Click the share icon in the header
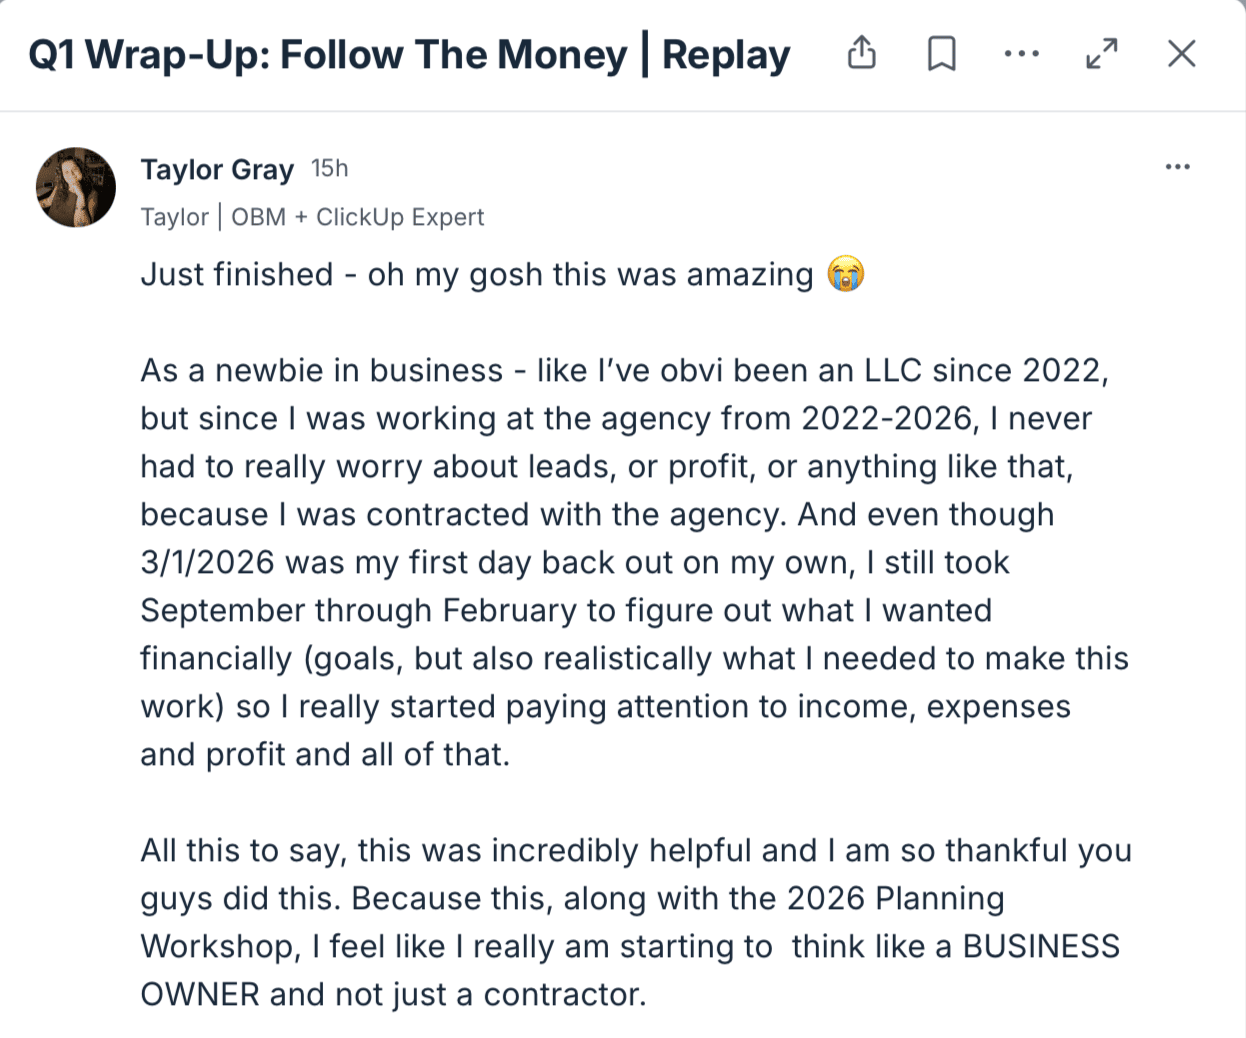1246x1038 pixels. click(x=861, y=53)
